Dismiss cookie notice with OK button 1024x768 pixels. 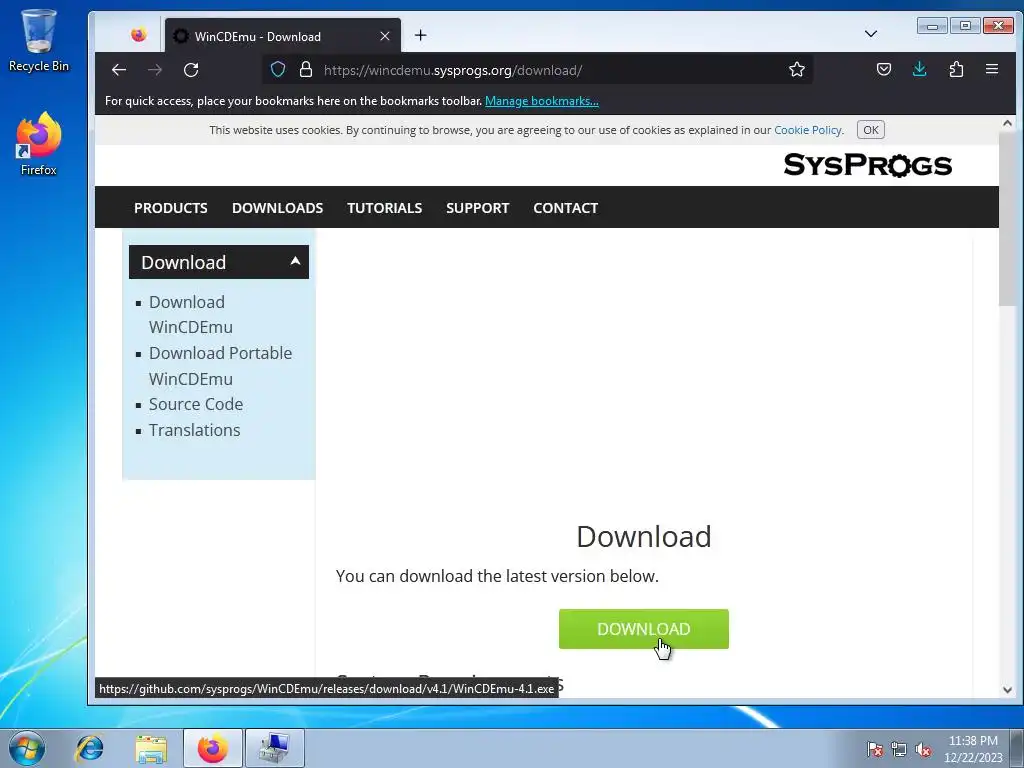[x=871, y=130]
